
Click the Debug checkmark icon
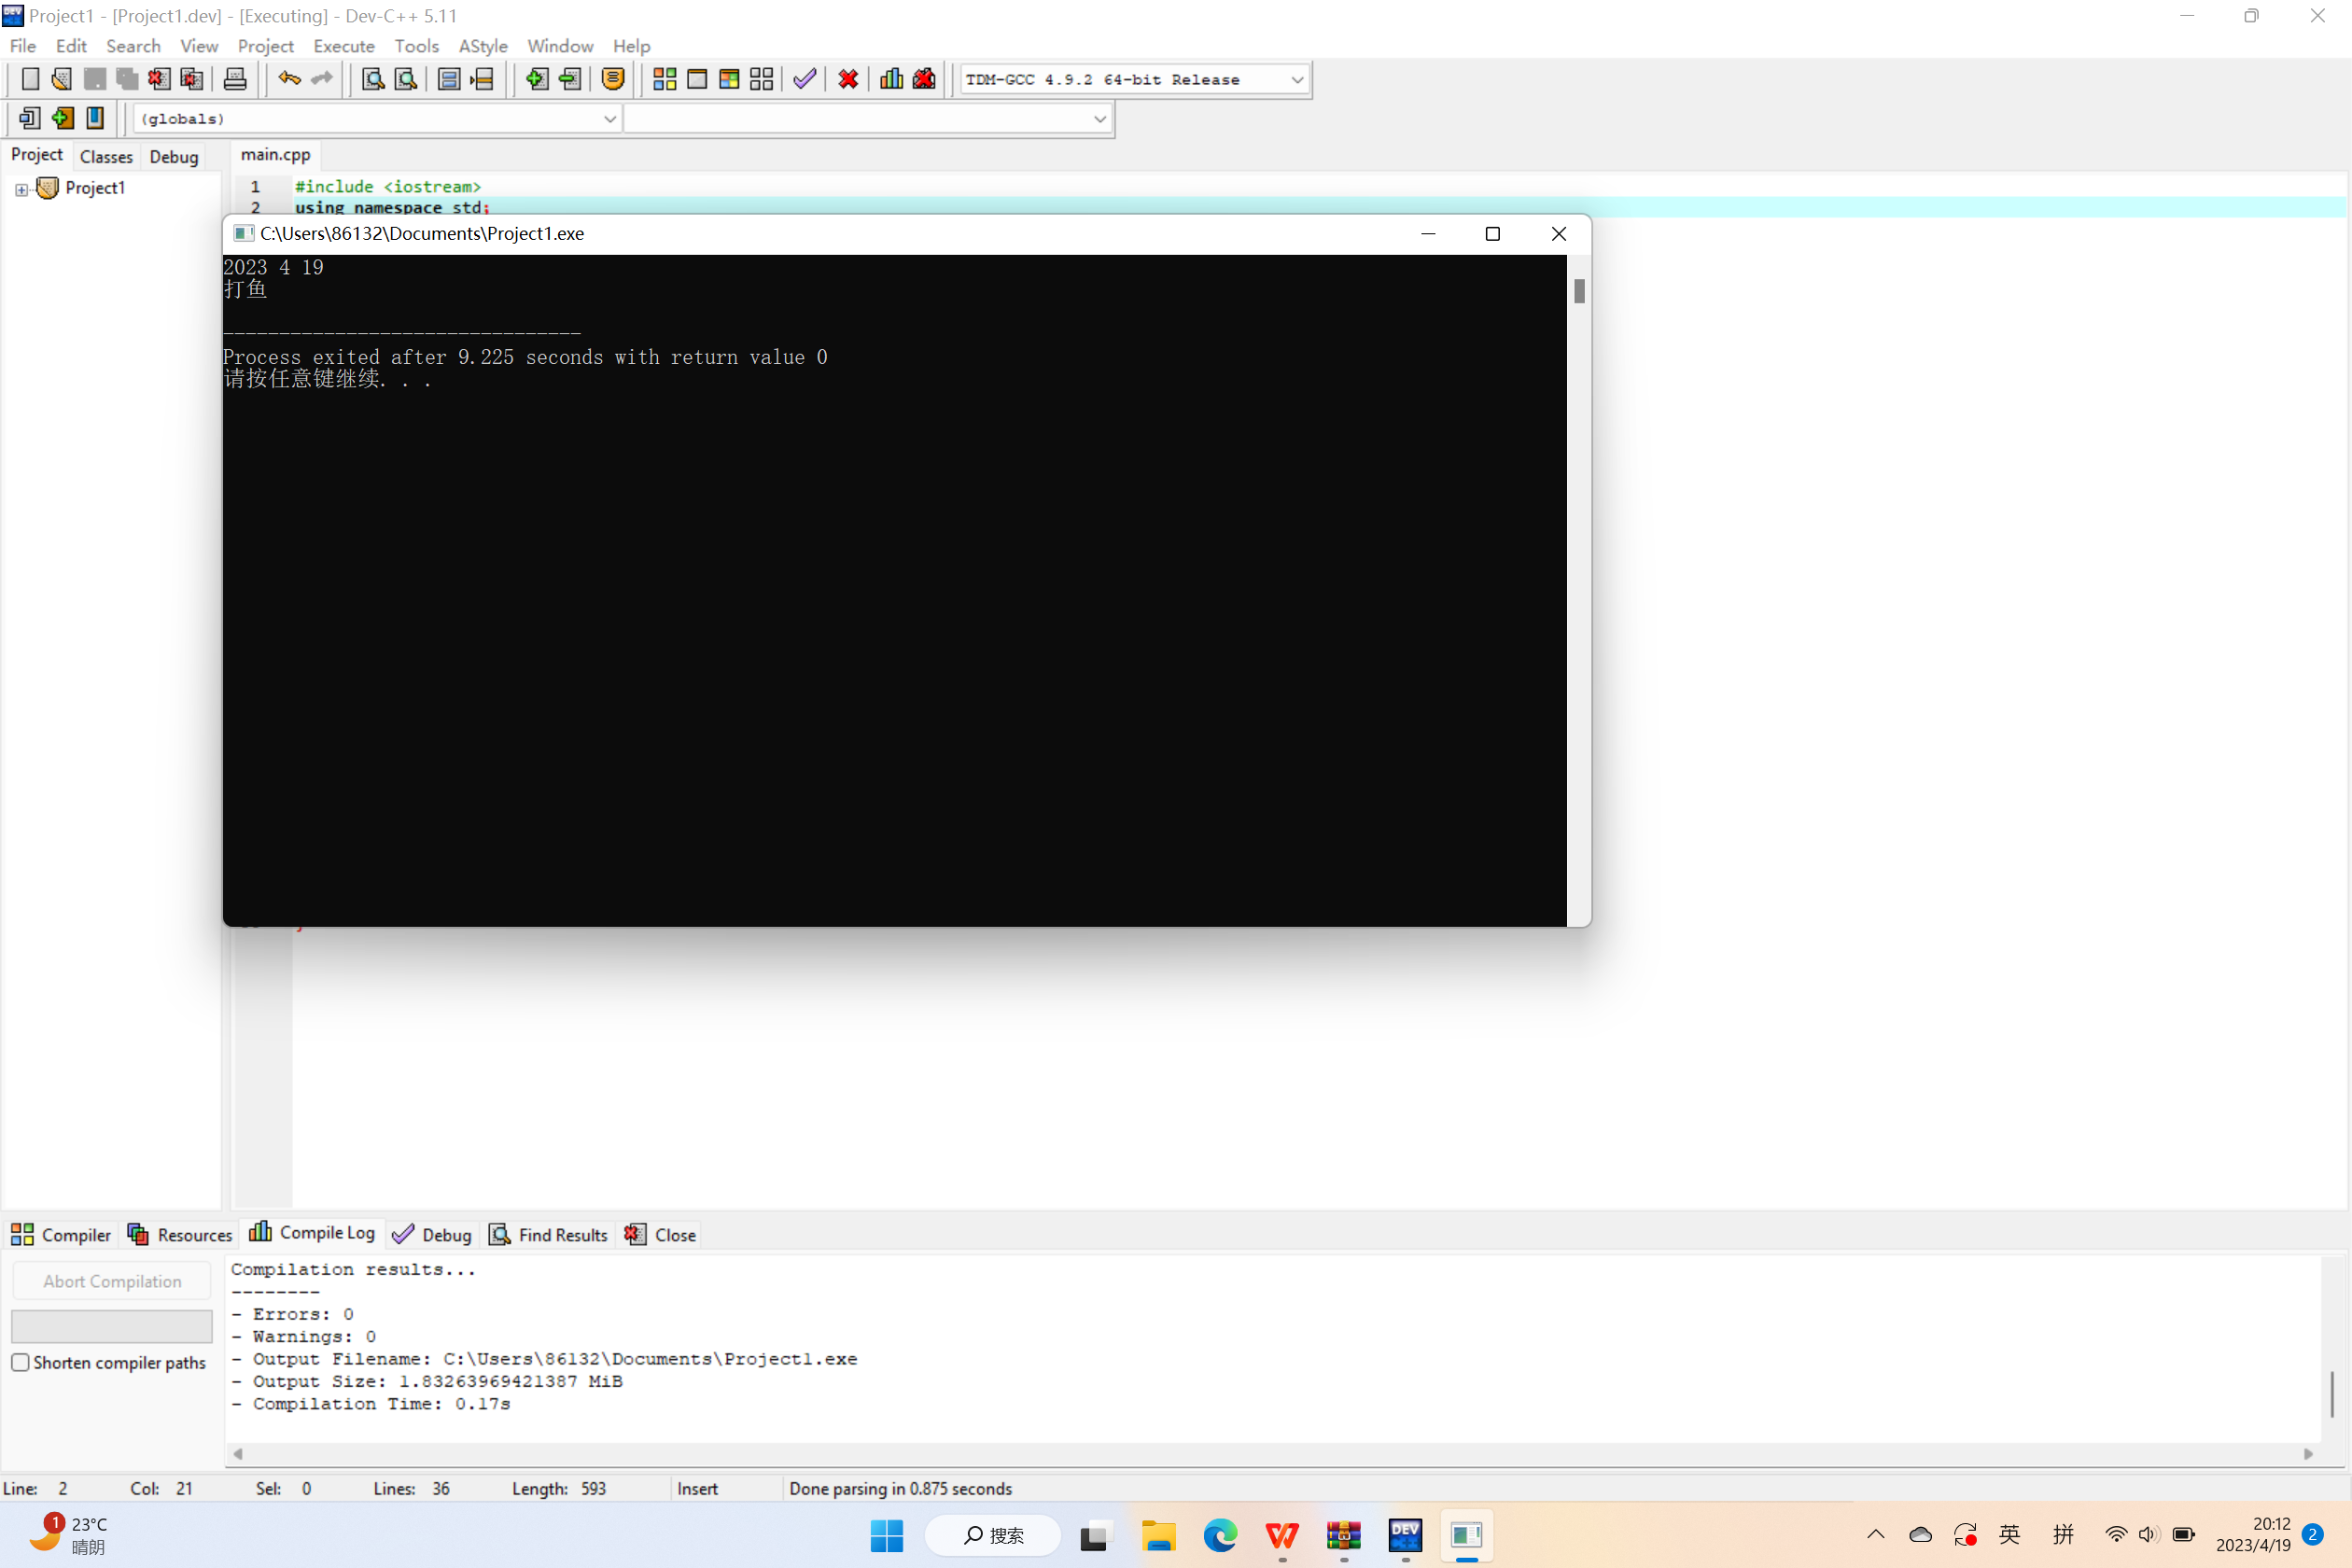(804, 79)
